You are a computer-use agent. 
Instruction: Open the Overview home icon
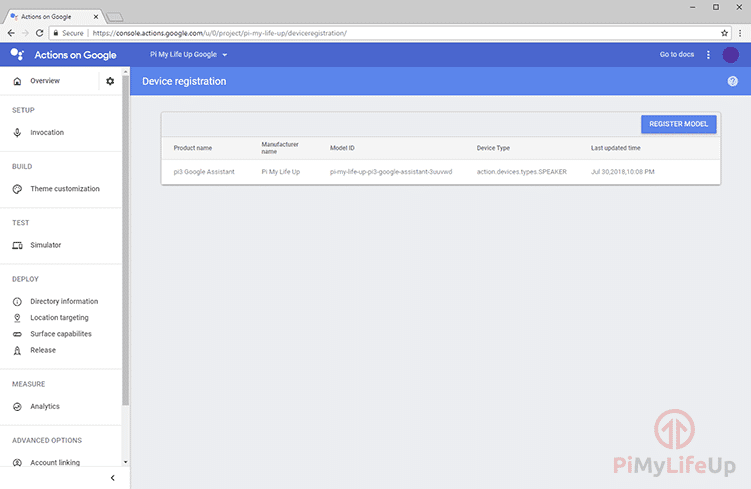pos(17,81)
